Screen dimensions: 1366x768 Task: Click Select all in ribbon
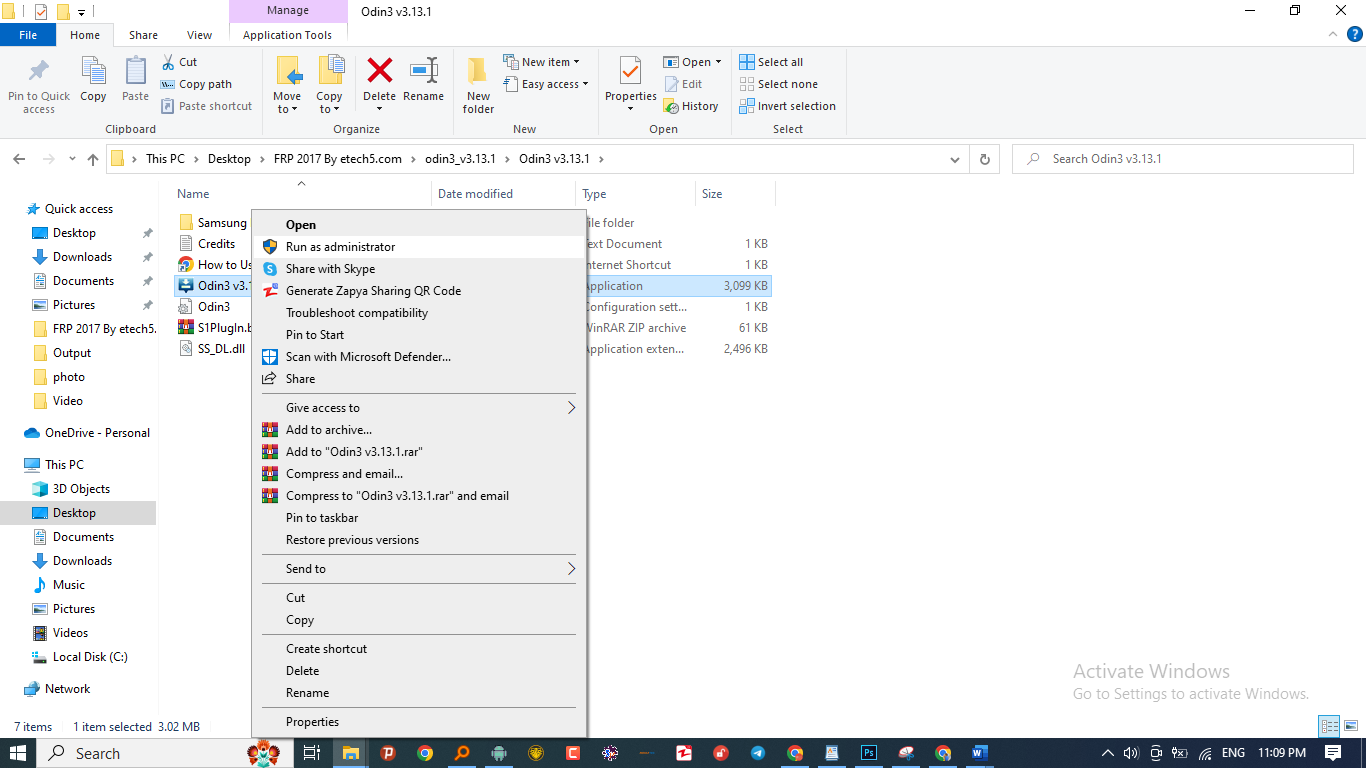point(771,62)
